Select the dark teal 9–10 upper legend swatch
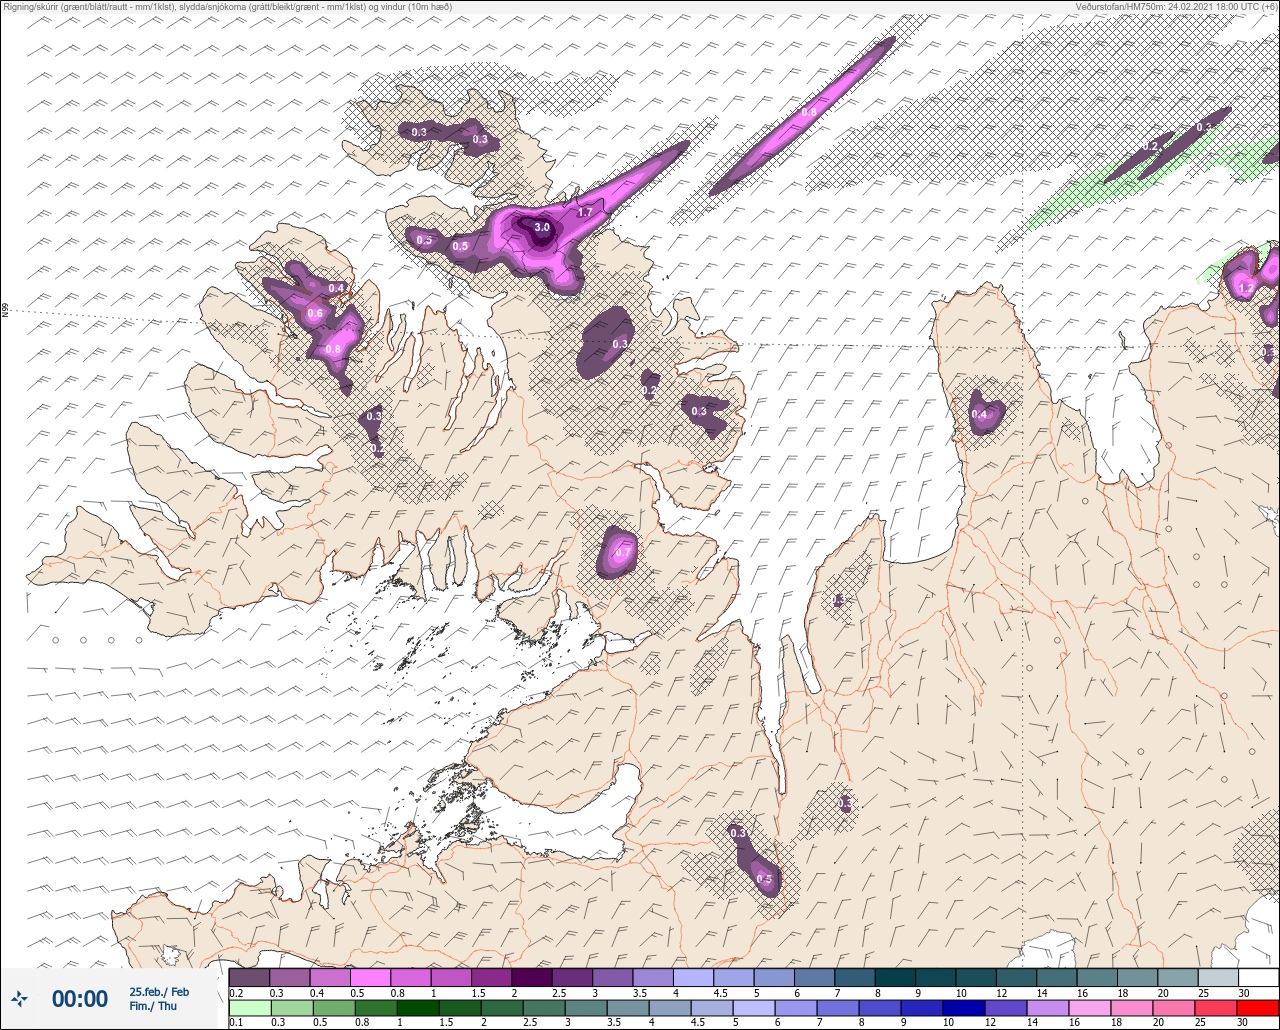Viewport: 1280px width, 1030px height. tap(935, 977)
